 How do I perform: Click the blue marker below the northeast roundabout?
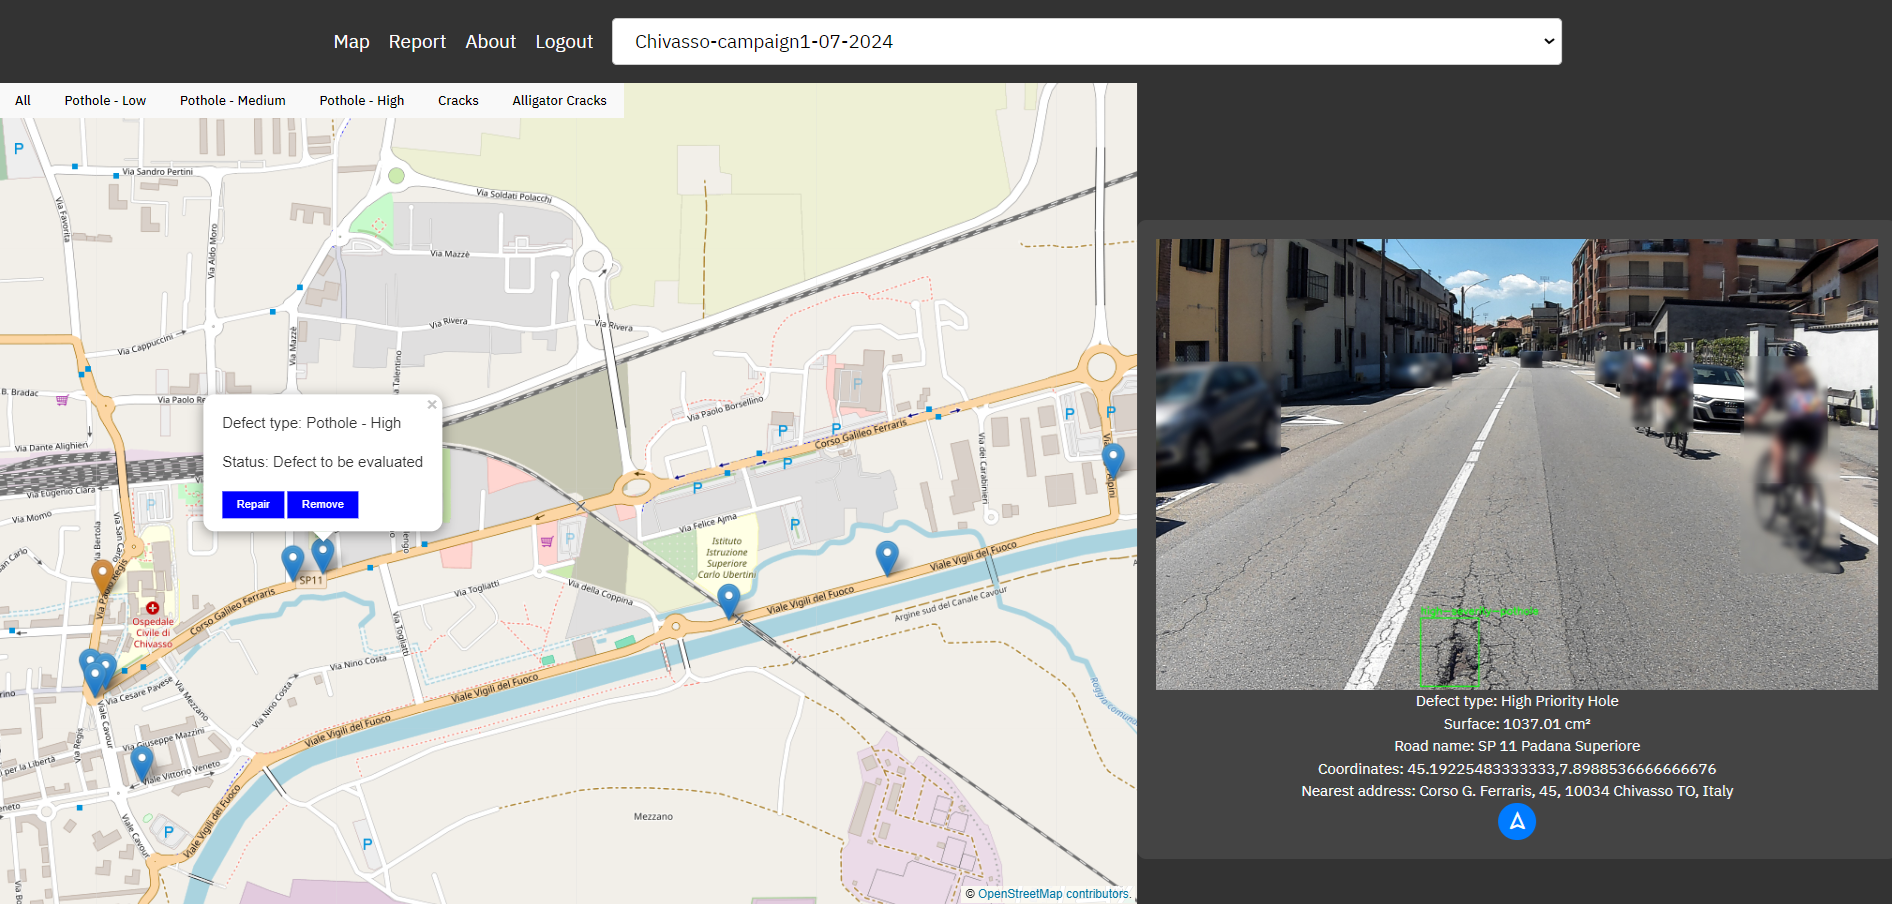click(1113, 459)
